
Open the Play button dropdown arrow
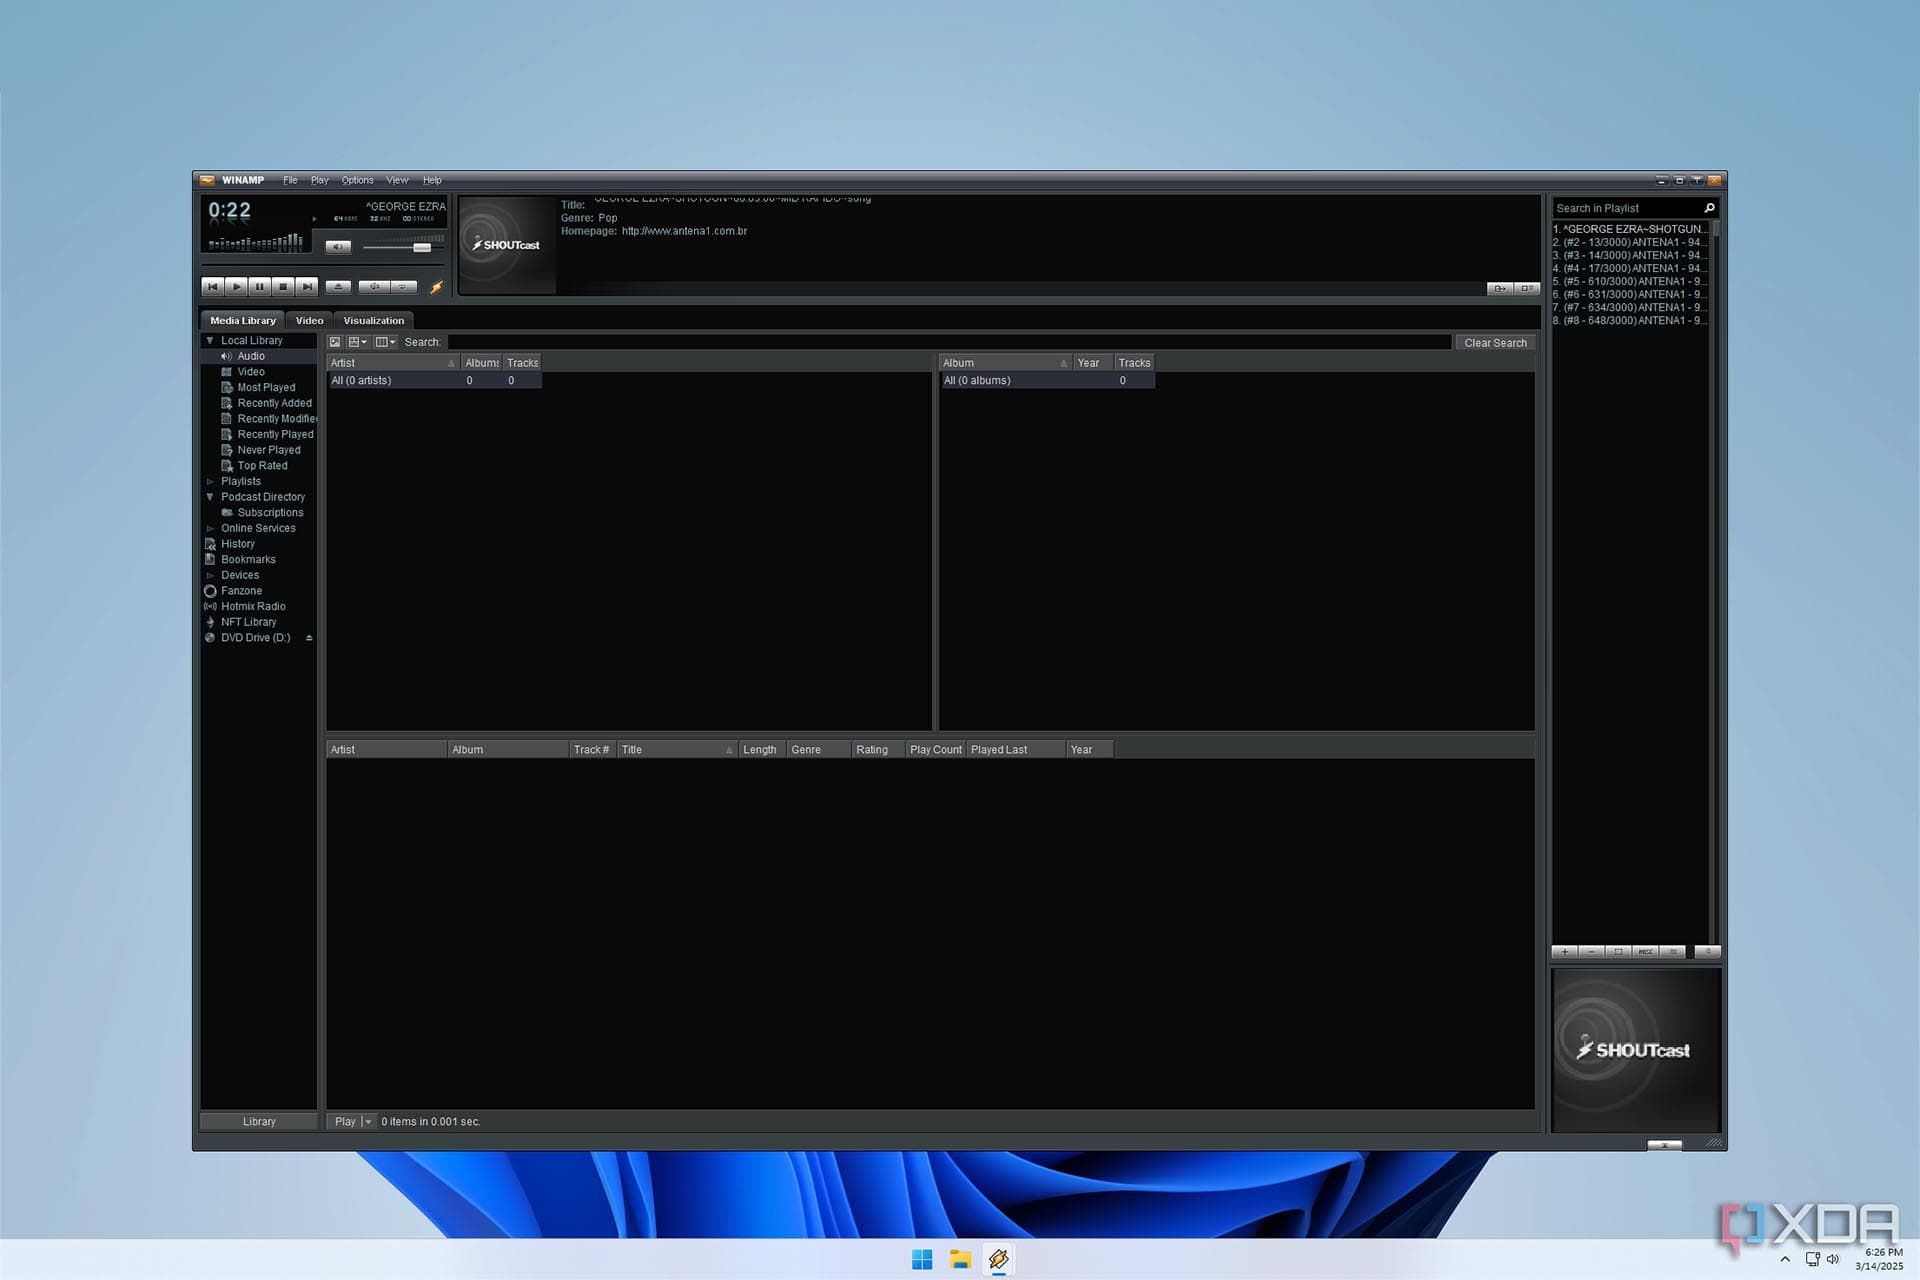click(368, 1122)
